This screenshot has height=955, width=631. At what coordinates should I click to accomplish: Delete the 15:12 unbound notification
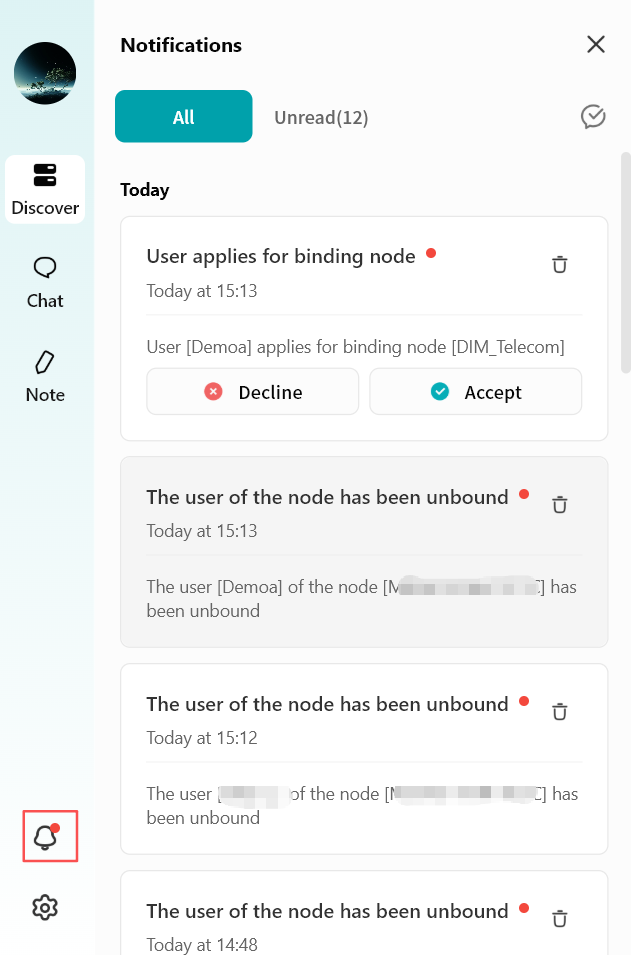coord(560,712)
